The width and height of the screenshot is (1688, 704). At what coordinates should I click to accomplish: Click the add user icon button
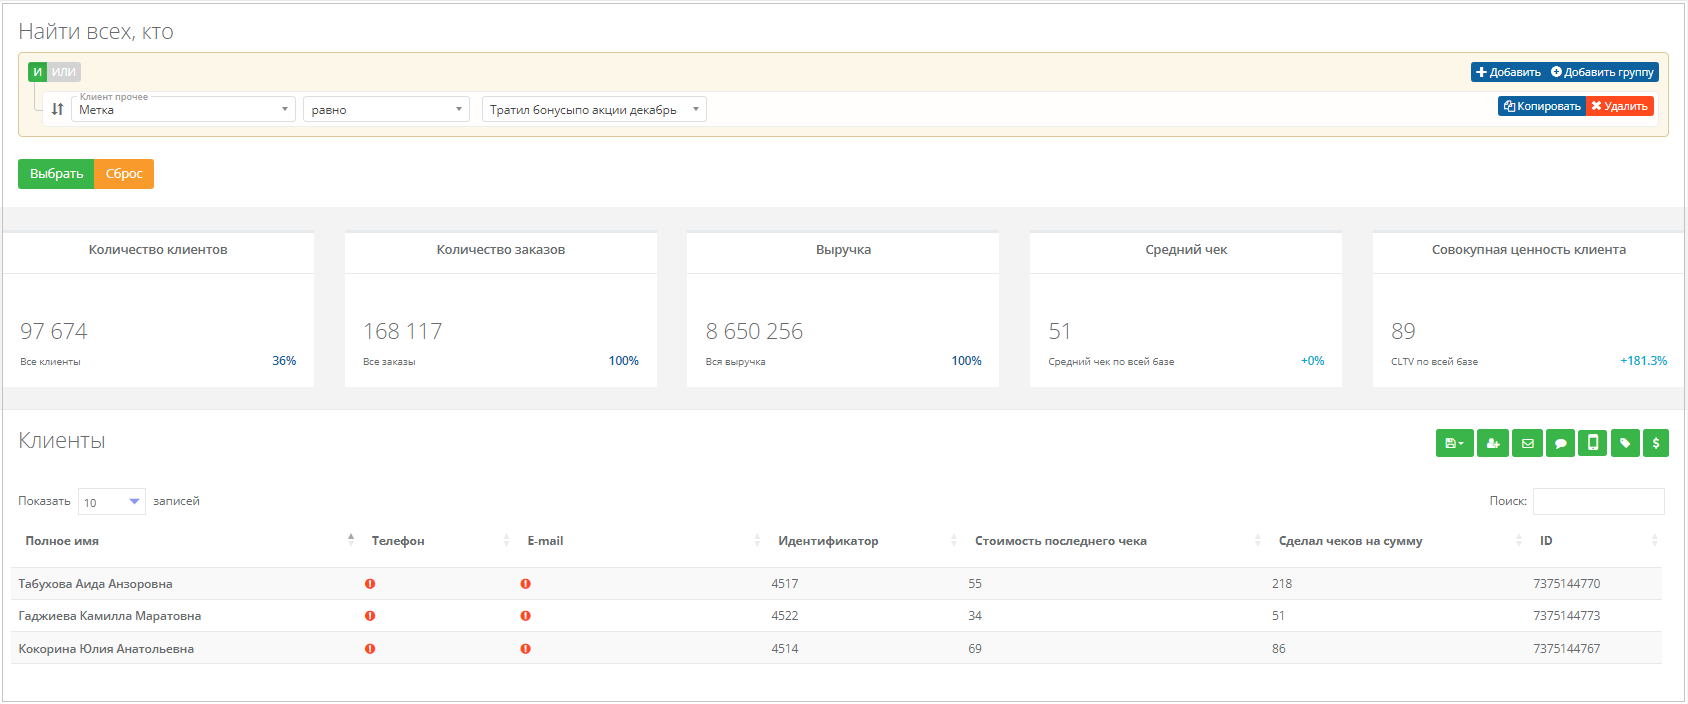pyautogui.click(x=1493, y=443)
